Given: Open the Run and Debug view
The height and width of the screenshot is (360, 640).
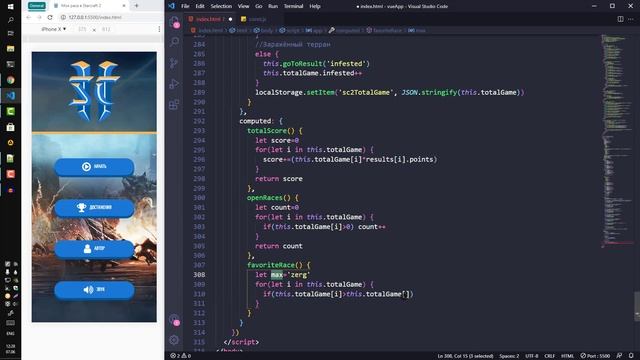Looking at the screenshot, I should [x=174, y=84].
